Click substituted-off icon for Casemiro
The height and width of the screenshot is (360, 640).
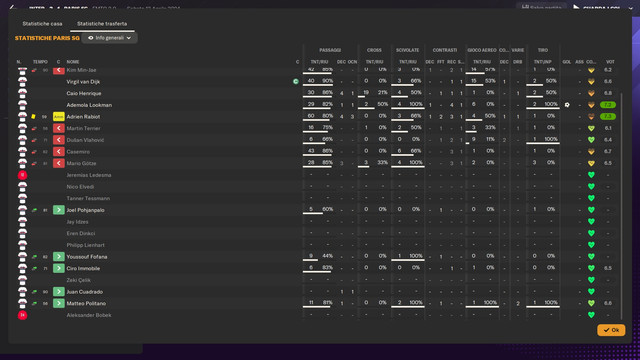(59, 151)
